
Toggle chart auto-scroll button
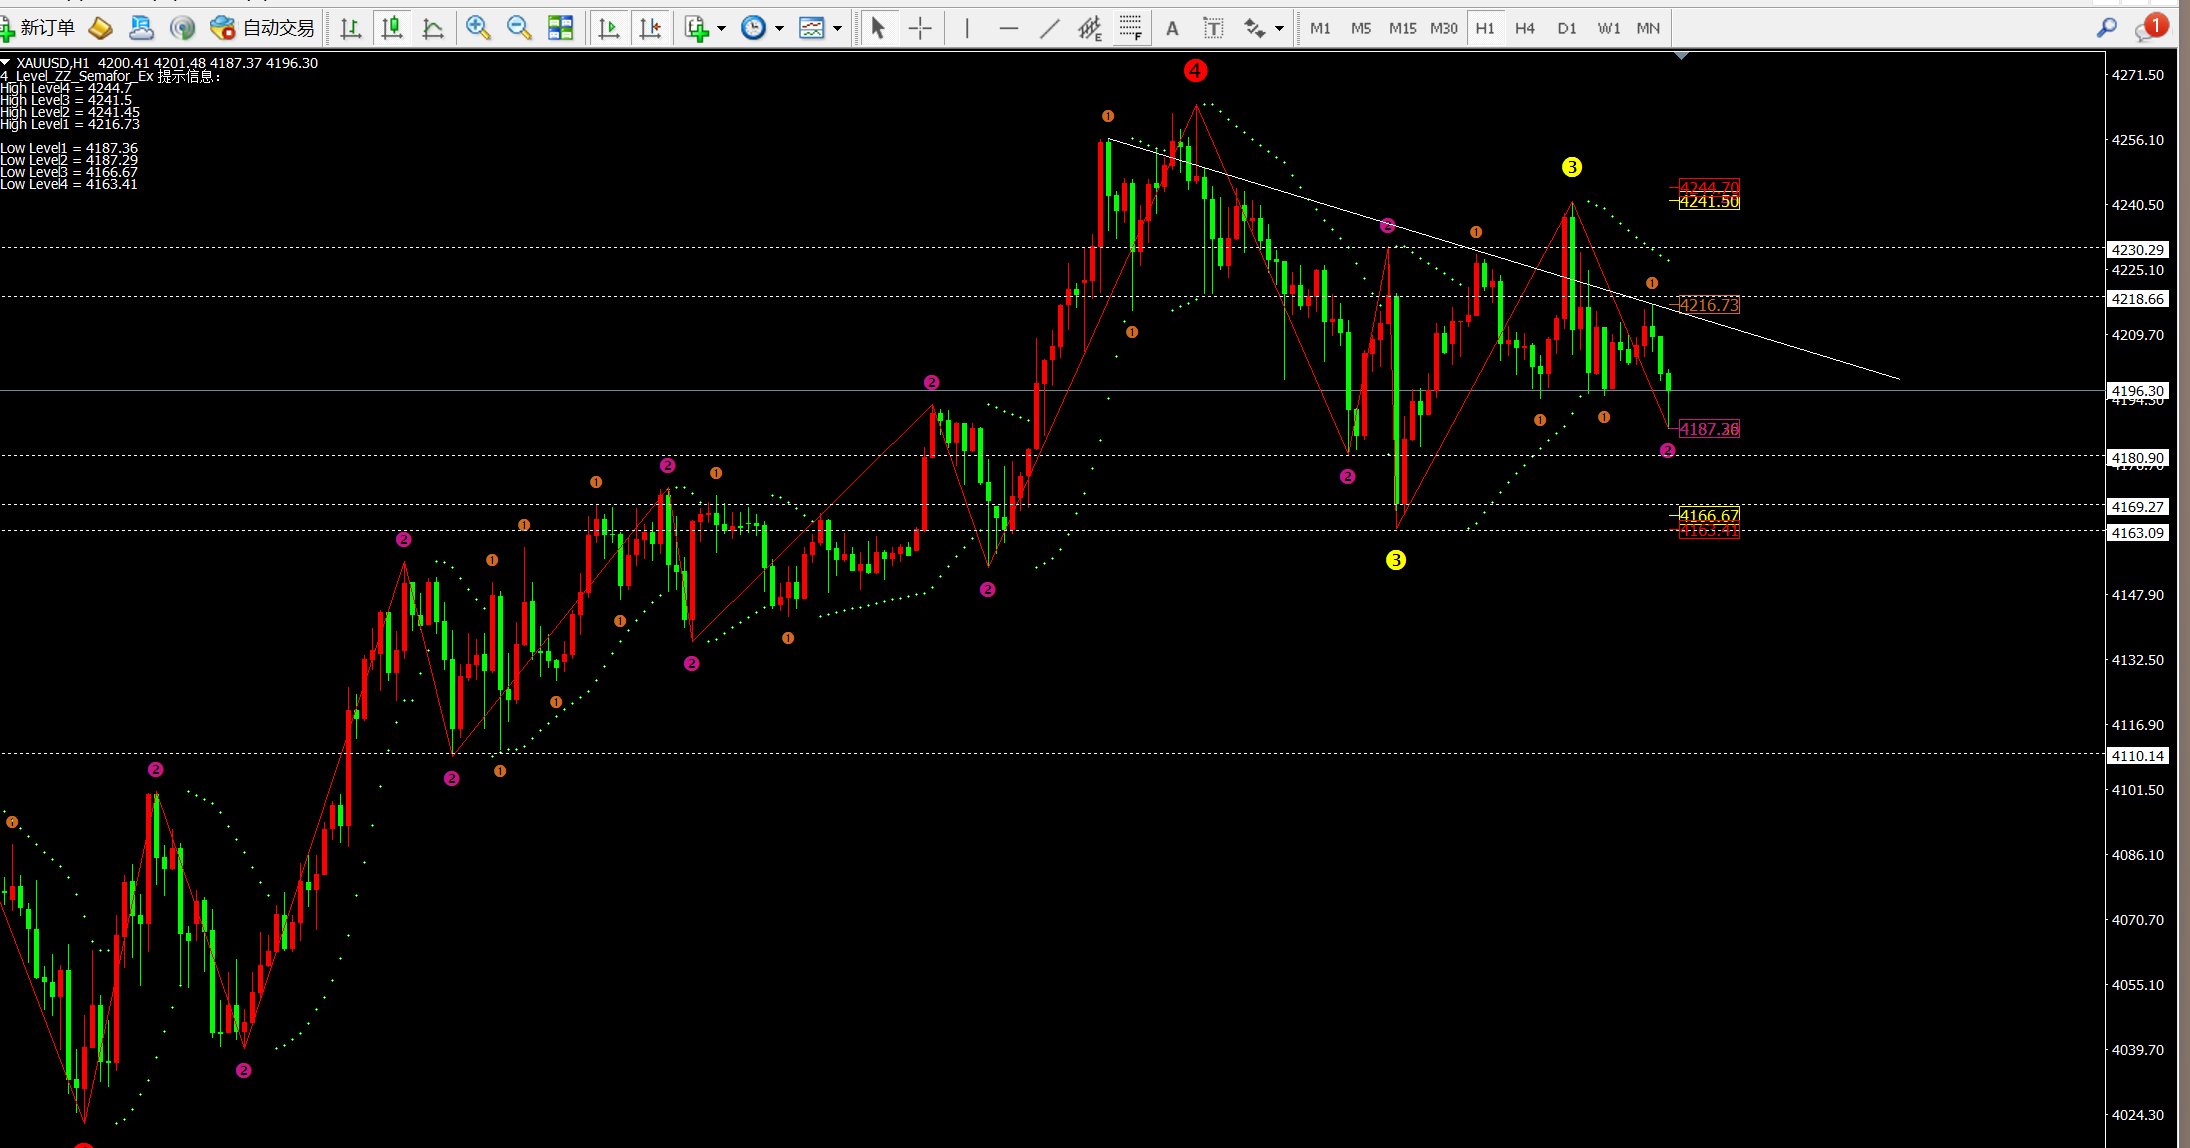click(608, 28)
